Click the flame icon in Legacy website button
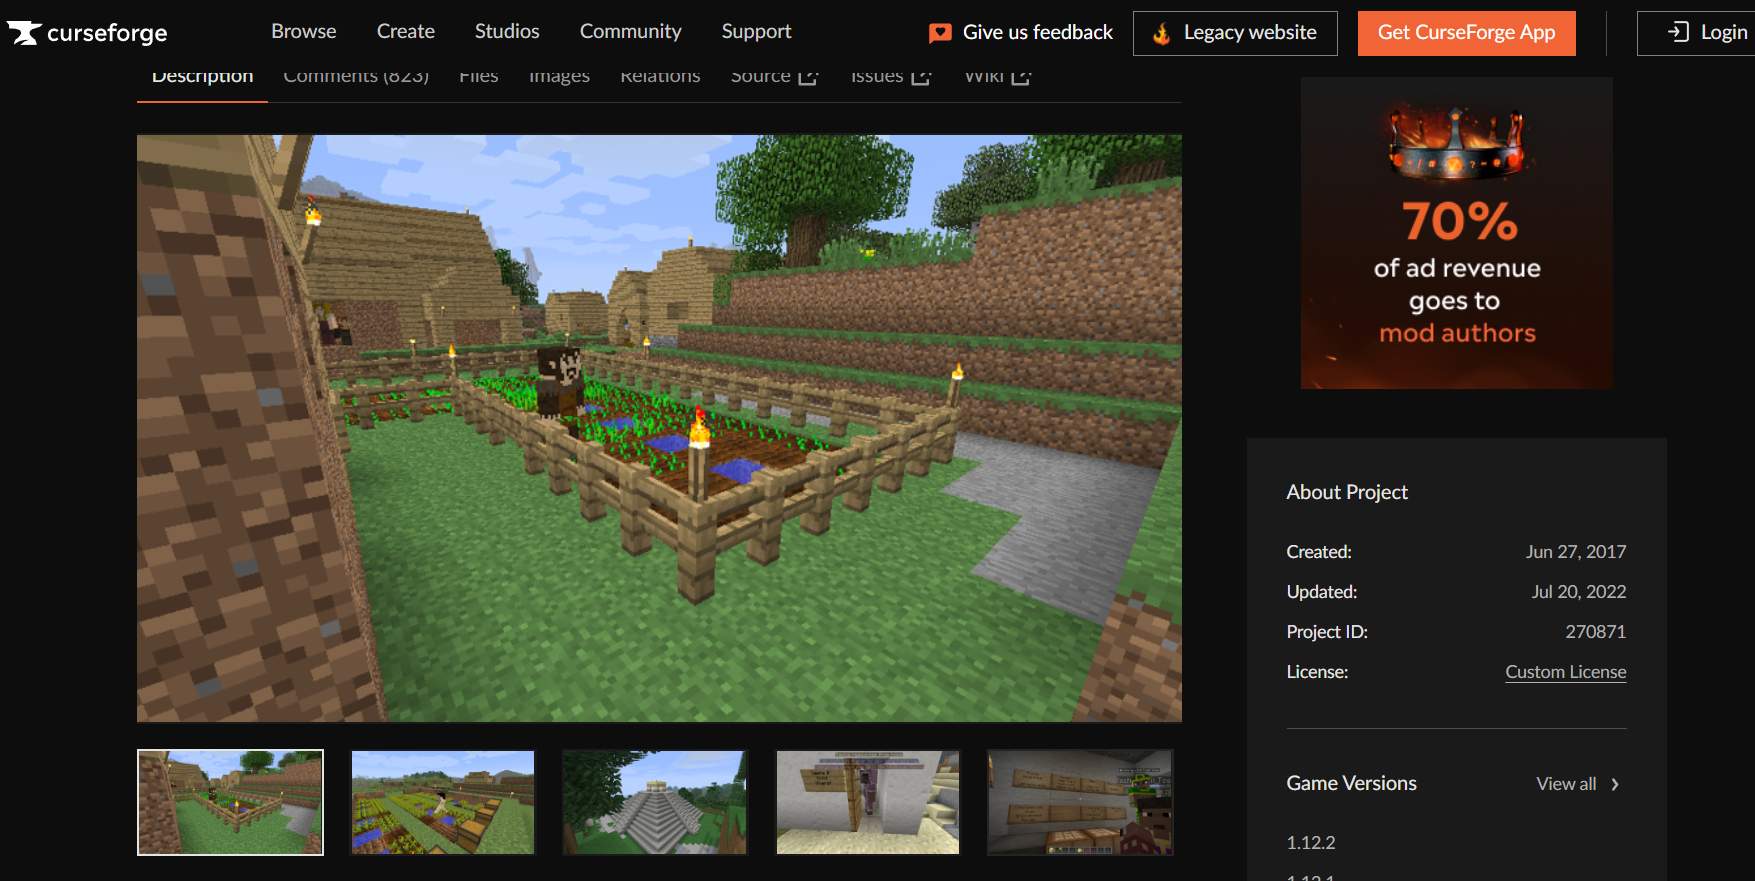Image resolution: width=1755 pixels, height=881 pixels. 1161,33
